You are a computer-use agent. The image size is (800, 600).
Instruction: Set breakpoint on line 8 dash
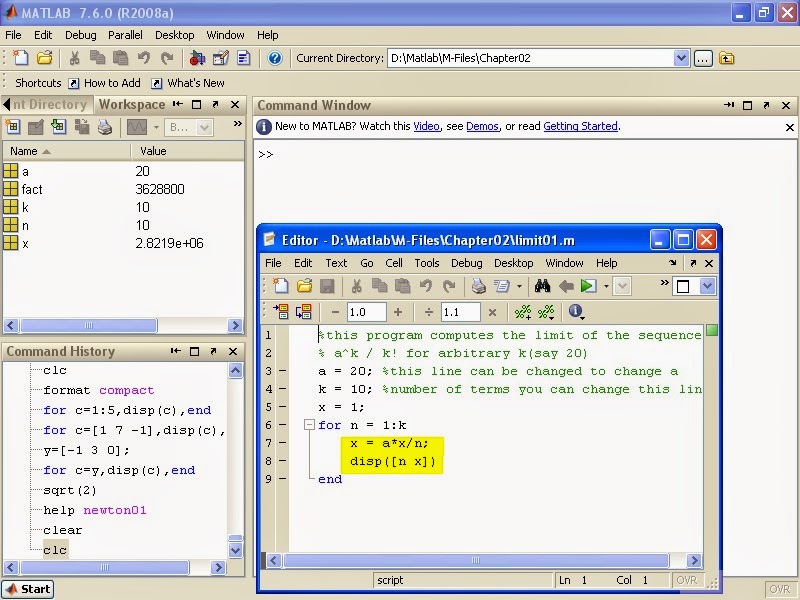(x=283, y=461)
